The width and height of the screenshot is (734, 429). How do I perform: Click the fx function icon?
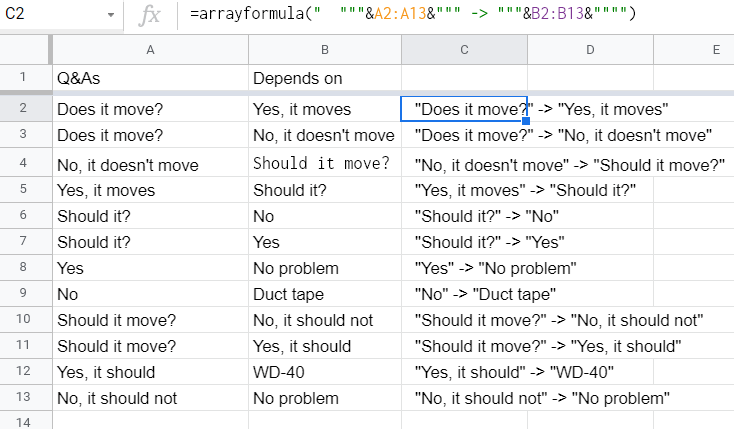pos(150,16)
